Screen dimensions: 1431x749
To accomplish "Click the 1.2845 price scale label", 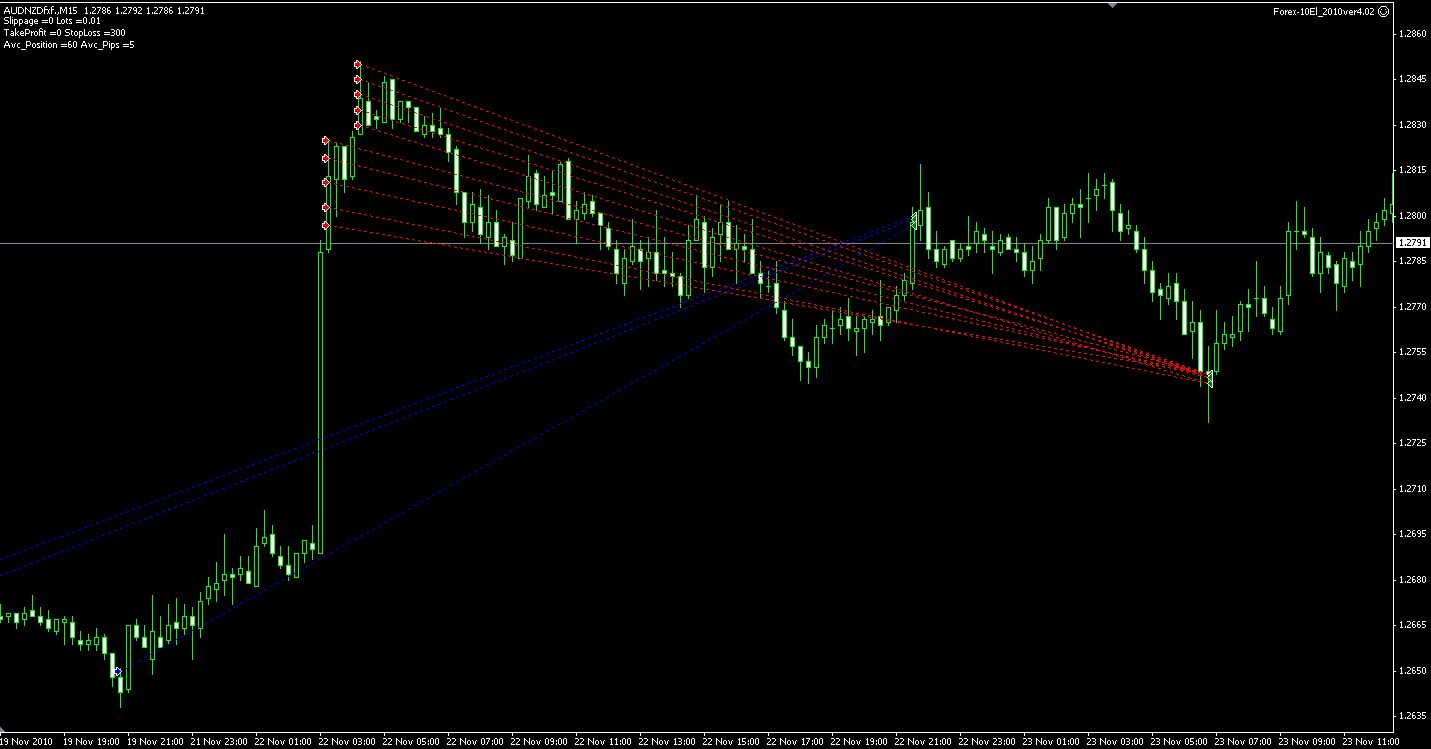I will 1413,79.
